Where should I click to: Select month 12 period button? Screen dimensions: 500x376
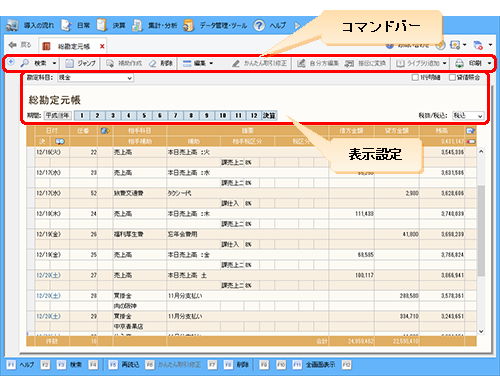tap(254, 116)
